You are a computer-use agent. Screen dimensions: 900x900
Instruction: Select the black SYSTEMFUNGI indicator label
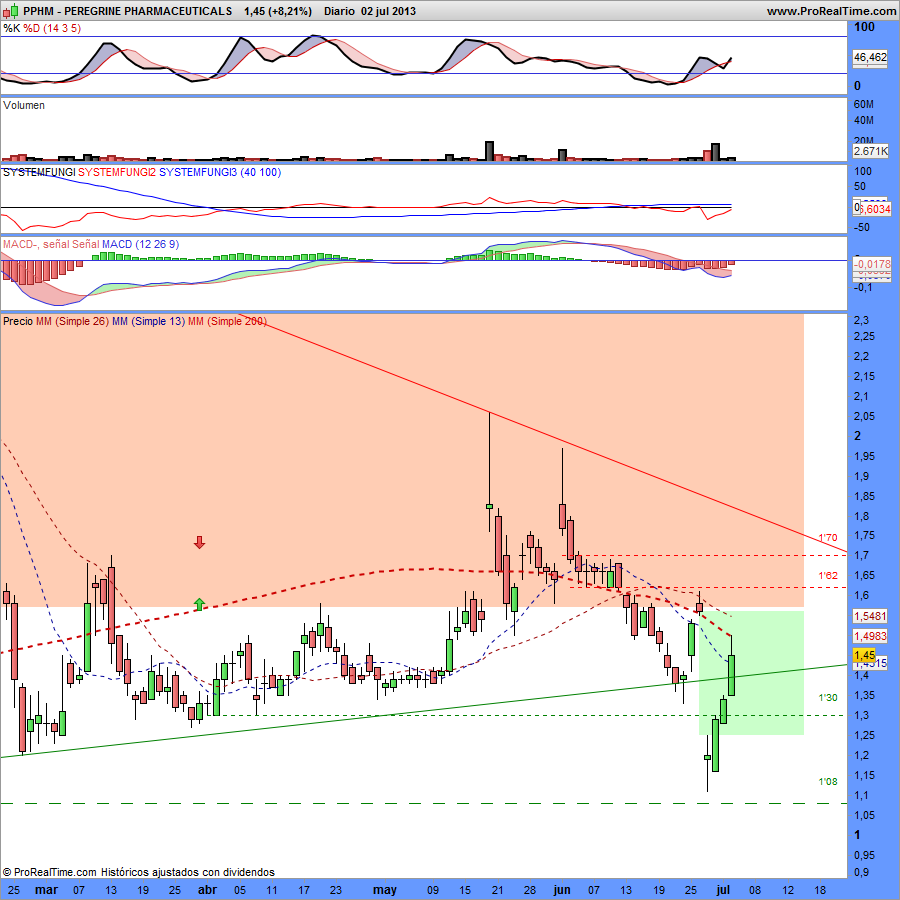pyautogui.click(x=39, y=172)
